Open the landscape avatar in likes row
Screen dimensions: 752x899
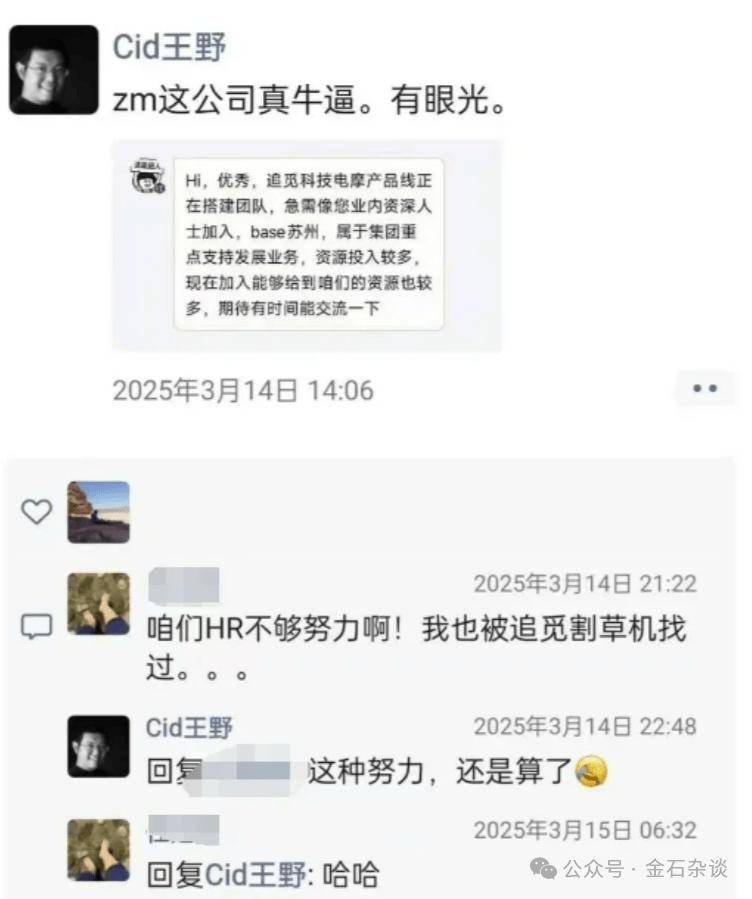99,512
